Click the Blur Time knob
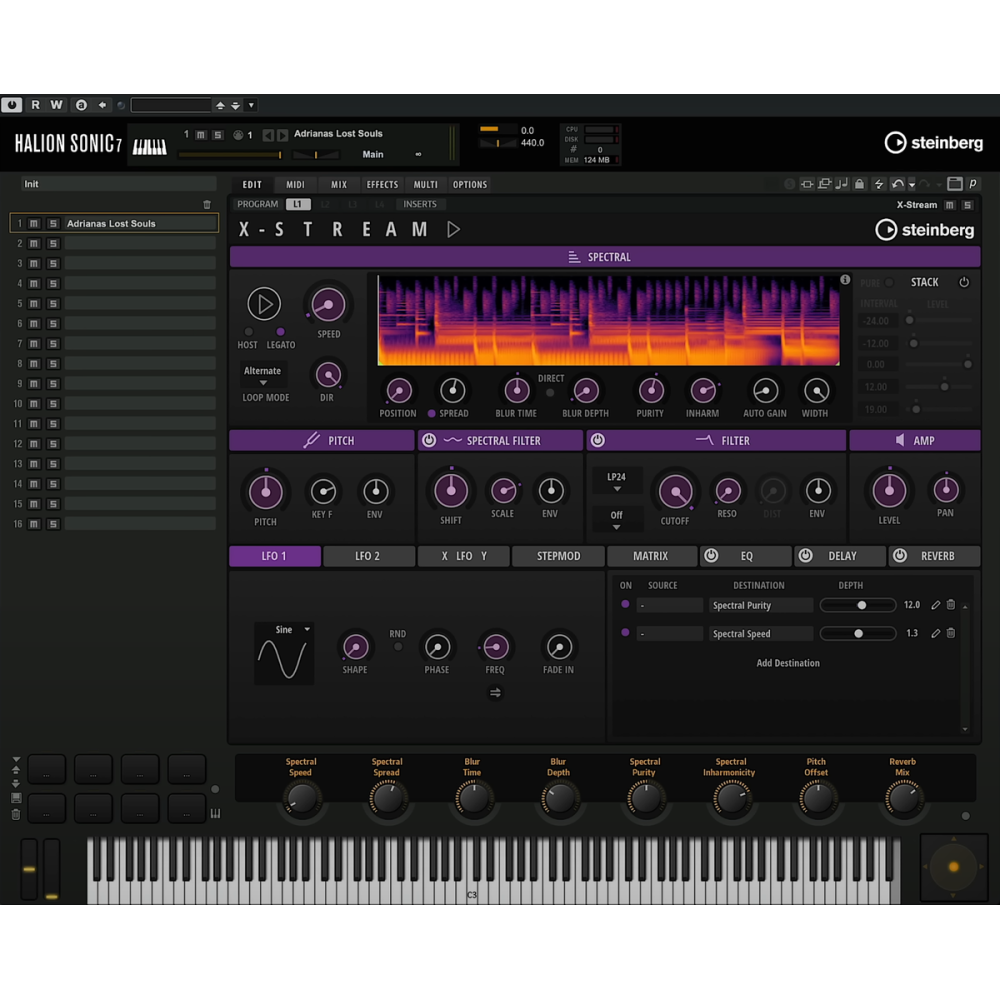Image resolution: width=1000 pixels, height=1000 pixels. pos(516,392)
